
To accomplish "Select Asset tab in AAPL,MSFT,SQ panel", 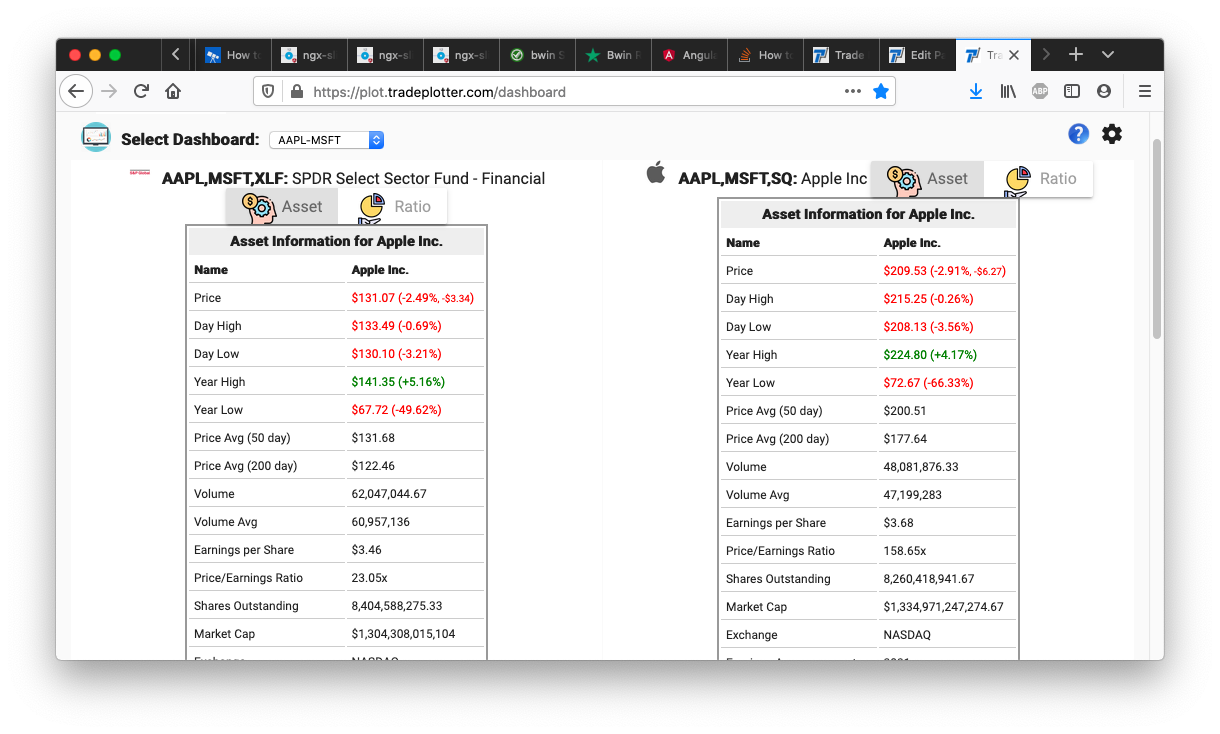I will point(927,179).
